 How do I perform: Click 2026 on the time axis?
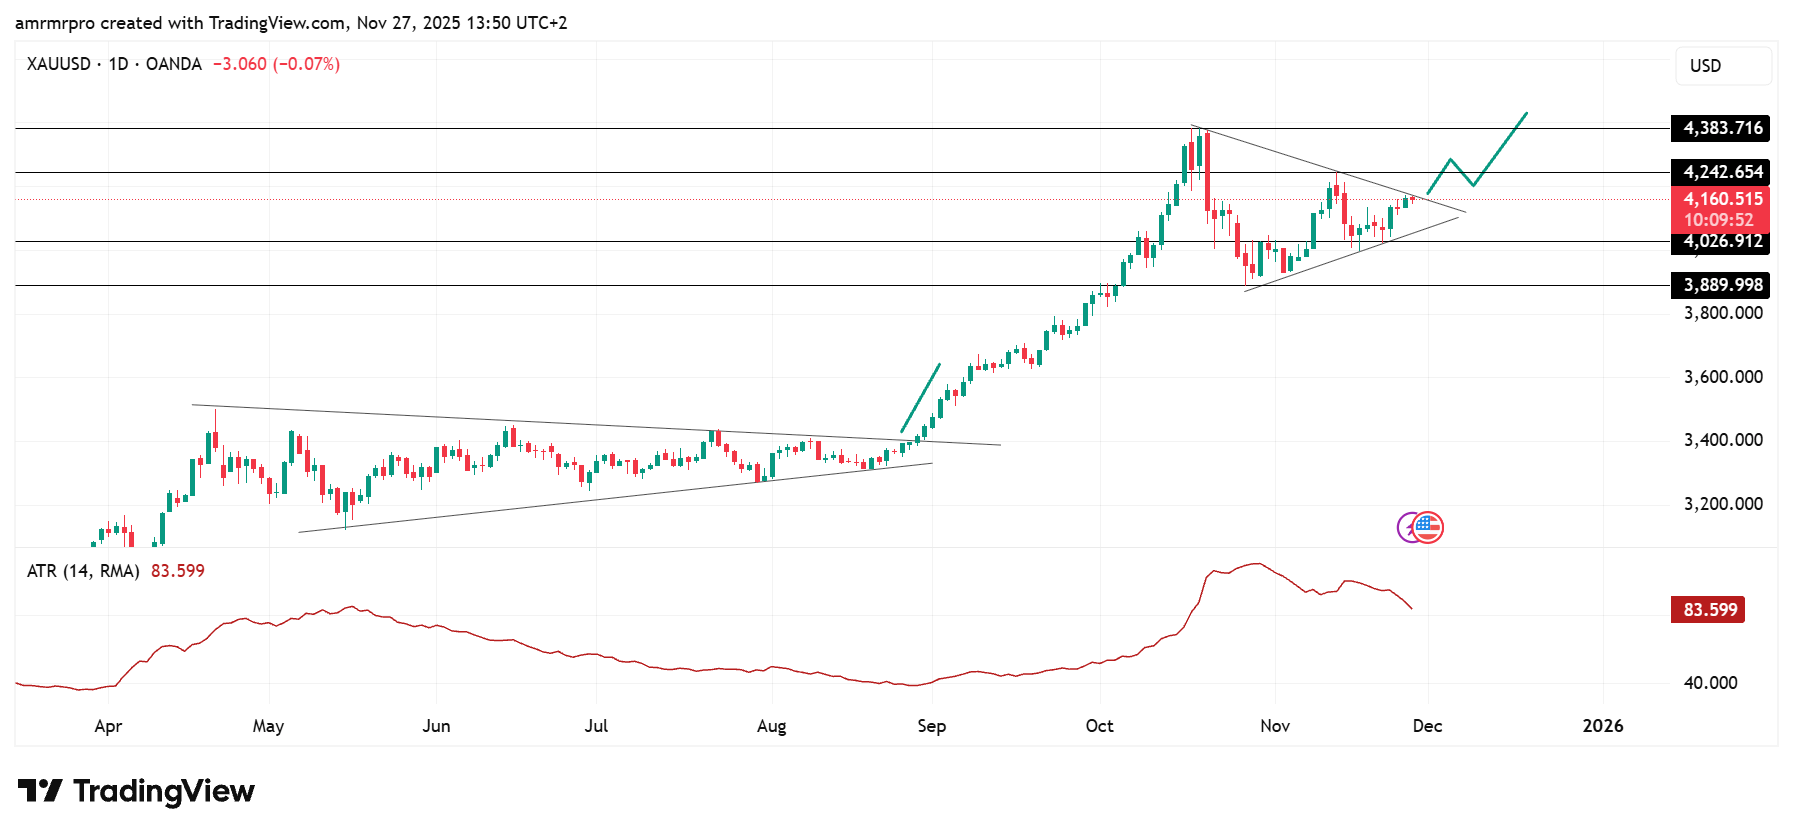pos(1602,726)
